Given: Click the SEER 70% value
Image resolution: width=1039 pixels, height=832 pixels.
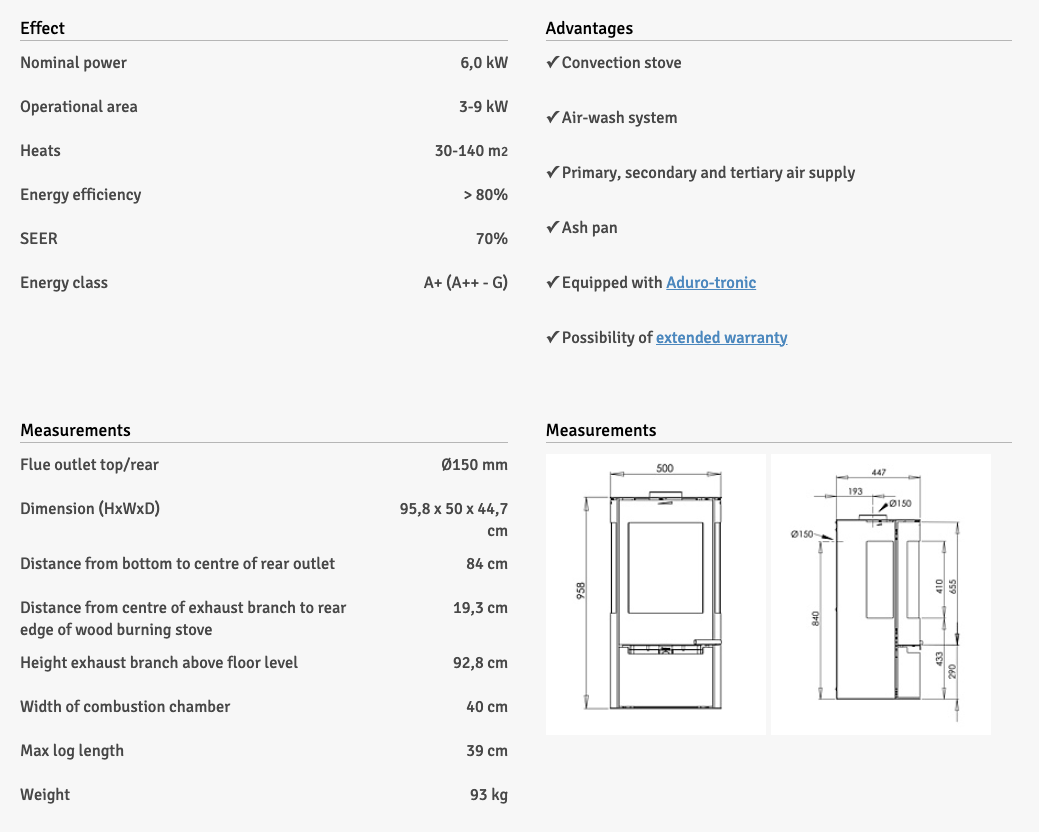Looking at the screenshot, I should 491,239.
